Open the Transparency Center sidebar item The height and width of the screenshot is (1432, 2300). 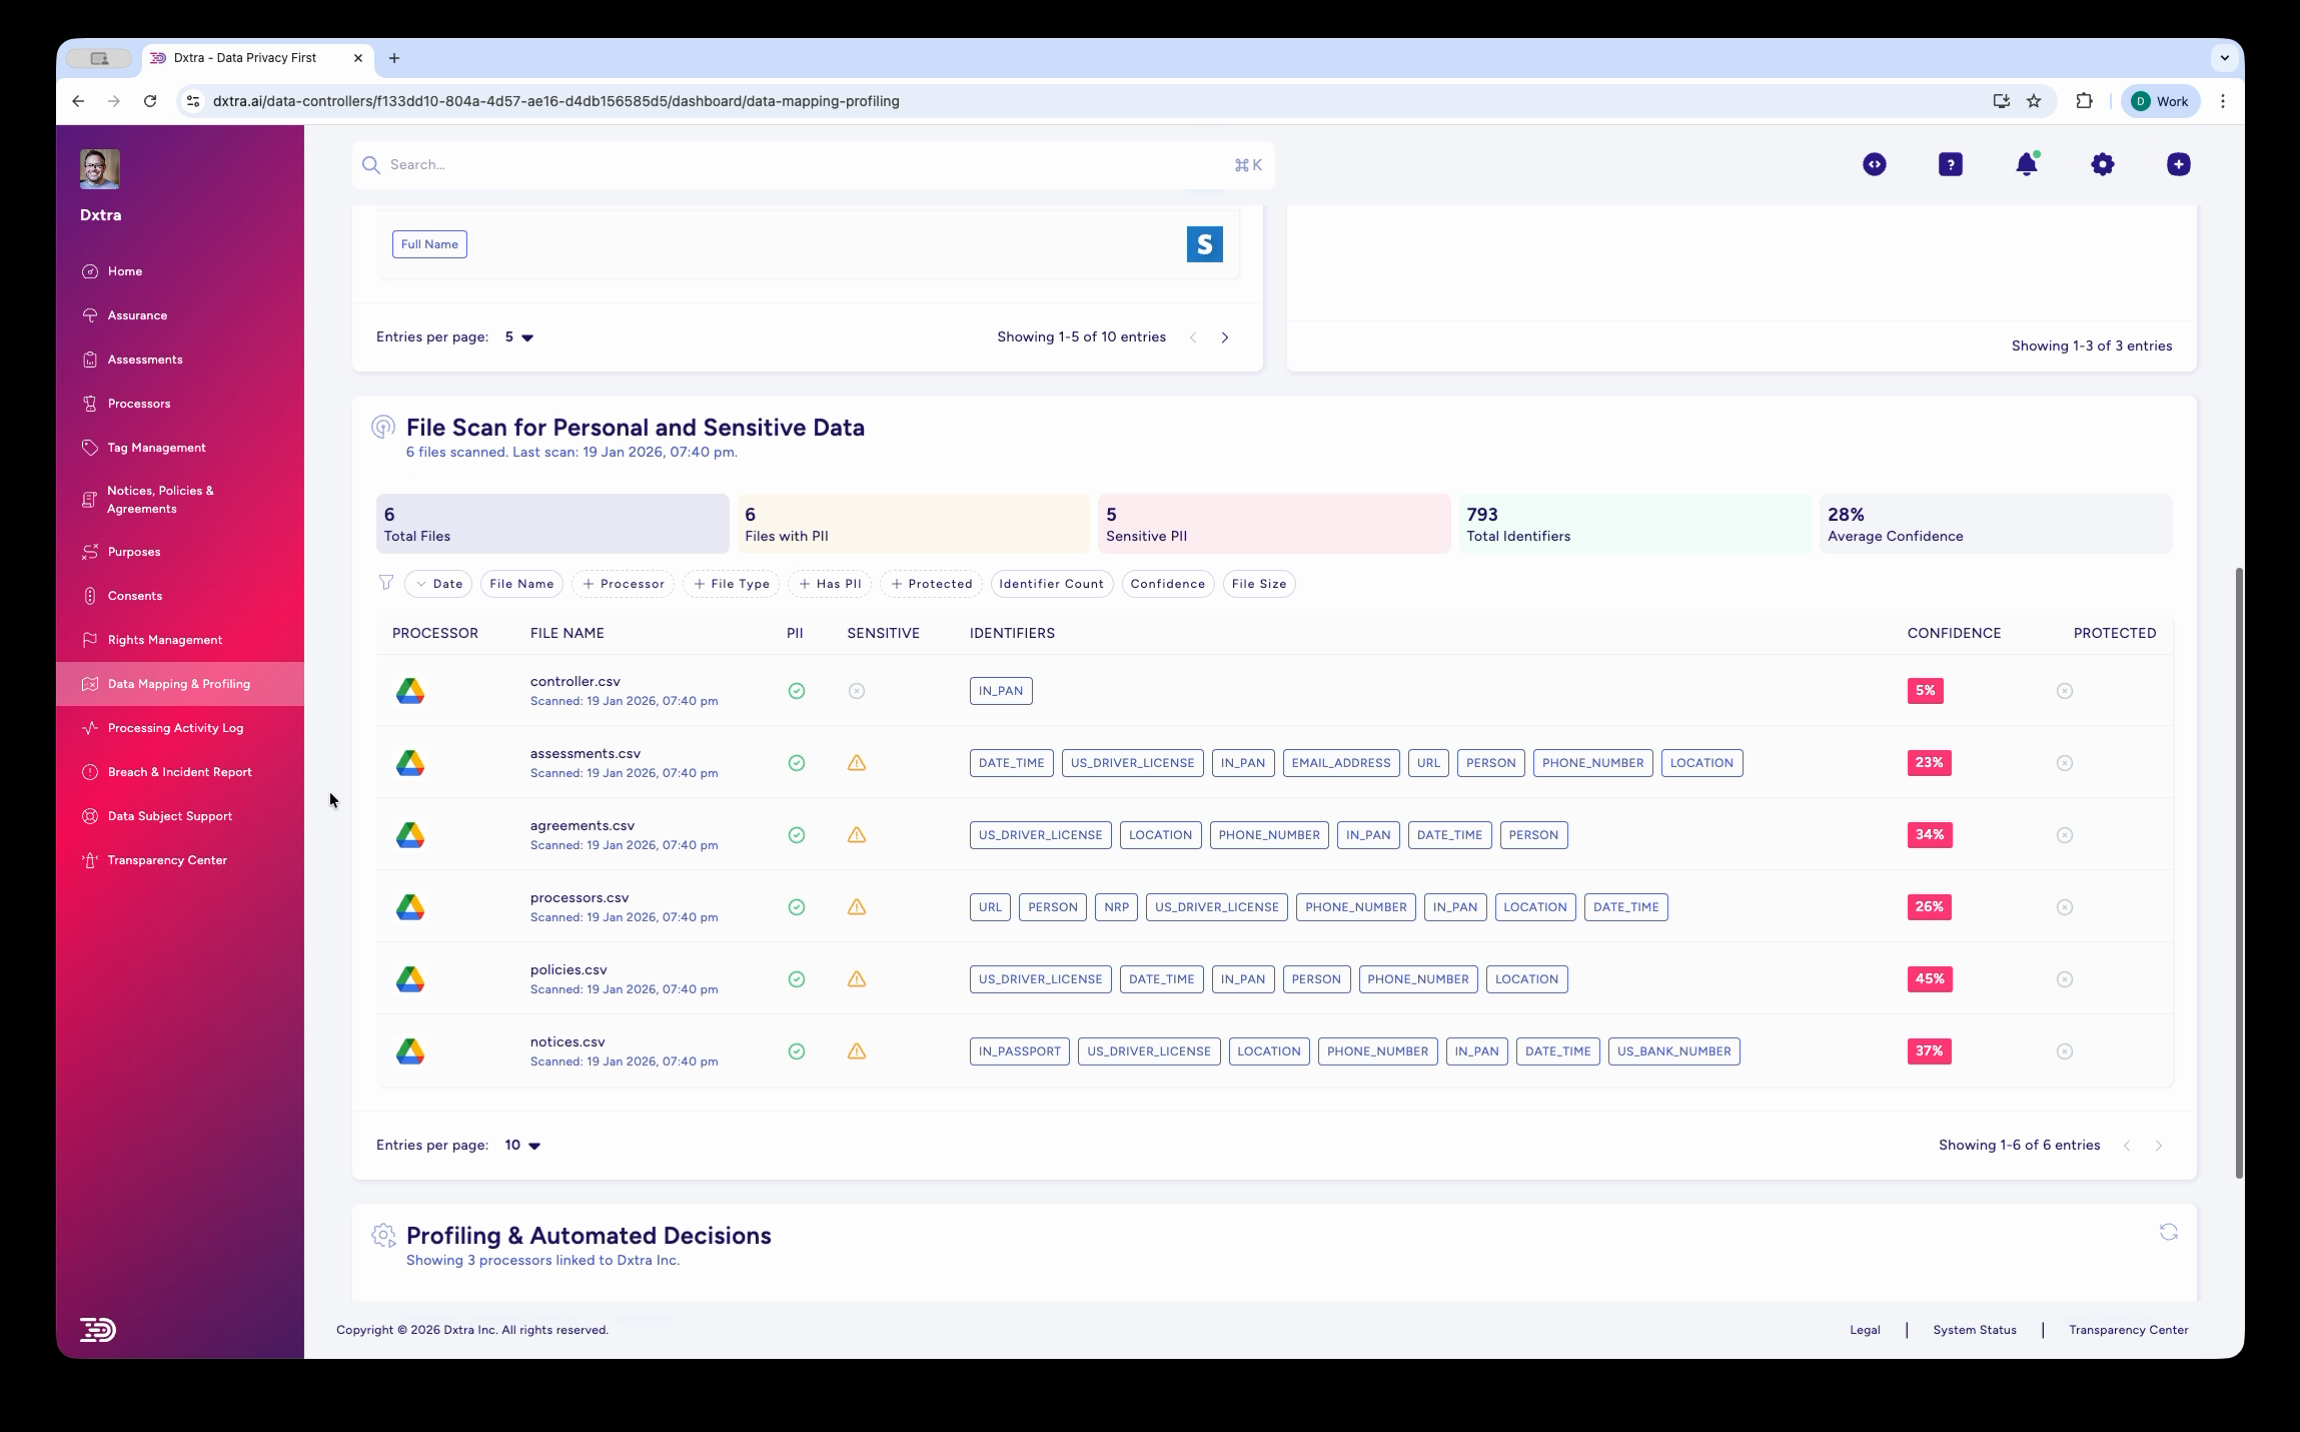tap(166, 859)
